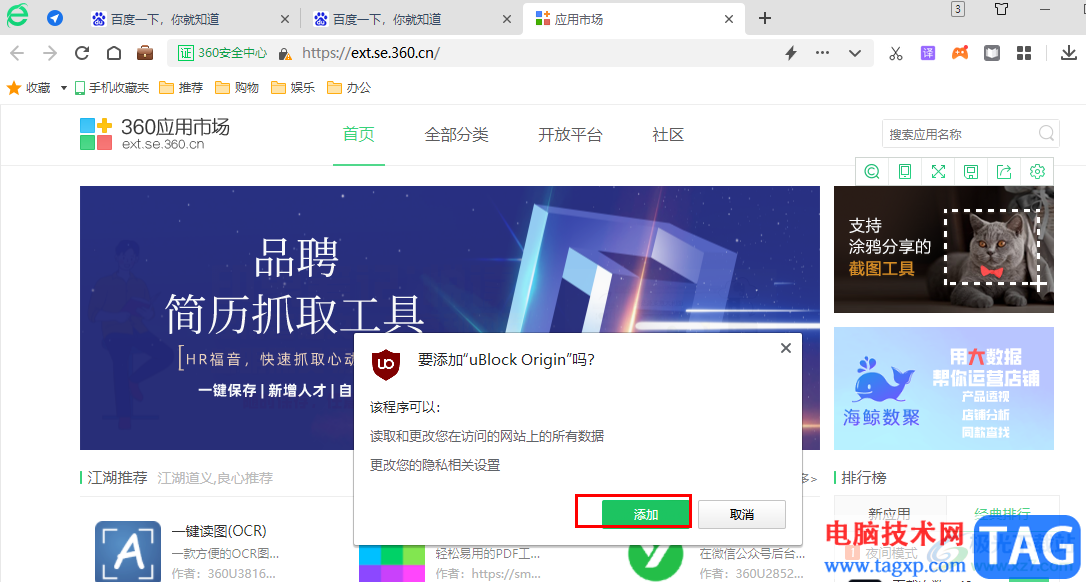
Task: Click the scissors screenshot icon
Action: click(x=896, y=53)
